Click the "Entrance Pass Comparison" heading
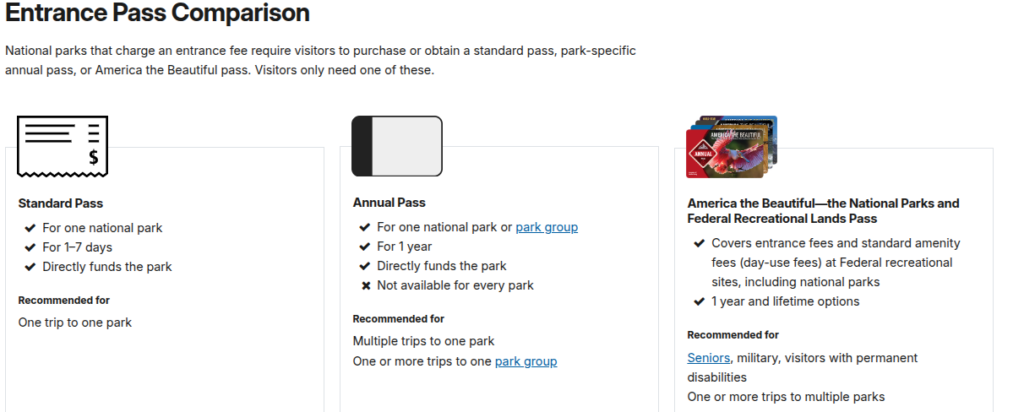 (157, 14)
